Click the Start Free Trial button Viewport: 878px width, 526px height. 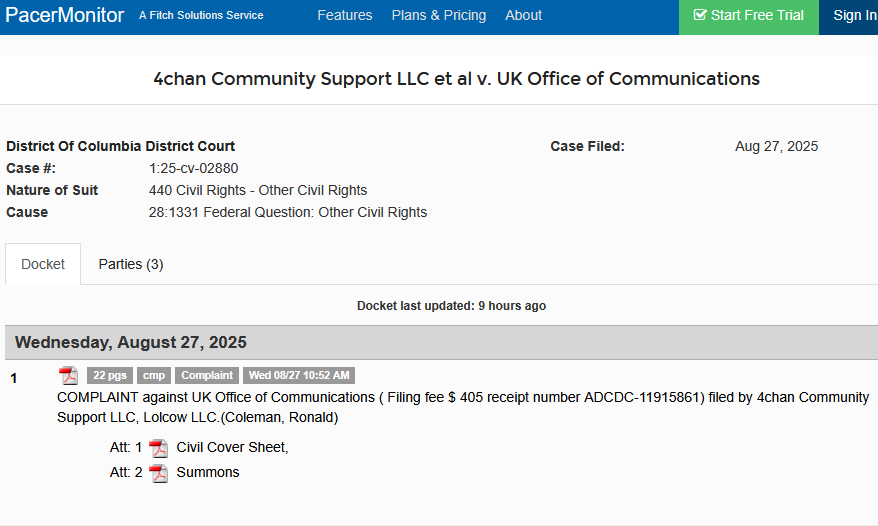(749, 17)
